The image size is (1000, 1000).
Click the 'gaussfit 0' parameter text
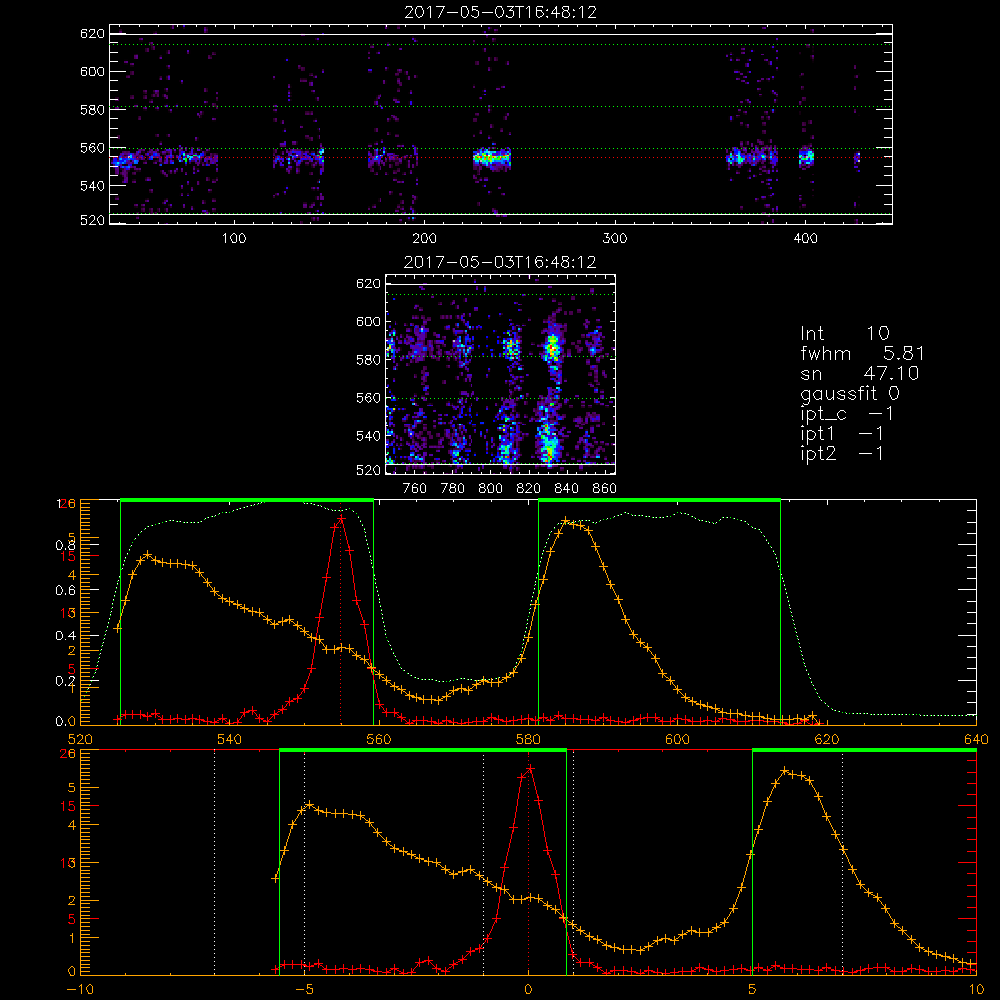click(849, 393)
